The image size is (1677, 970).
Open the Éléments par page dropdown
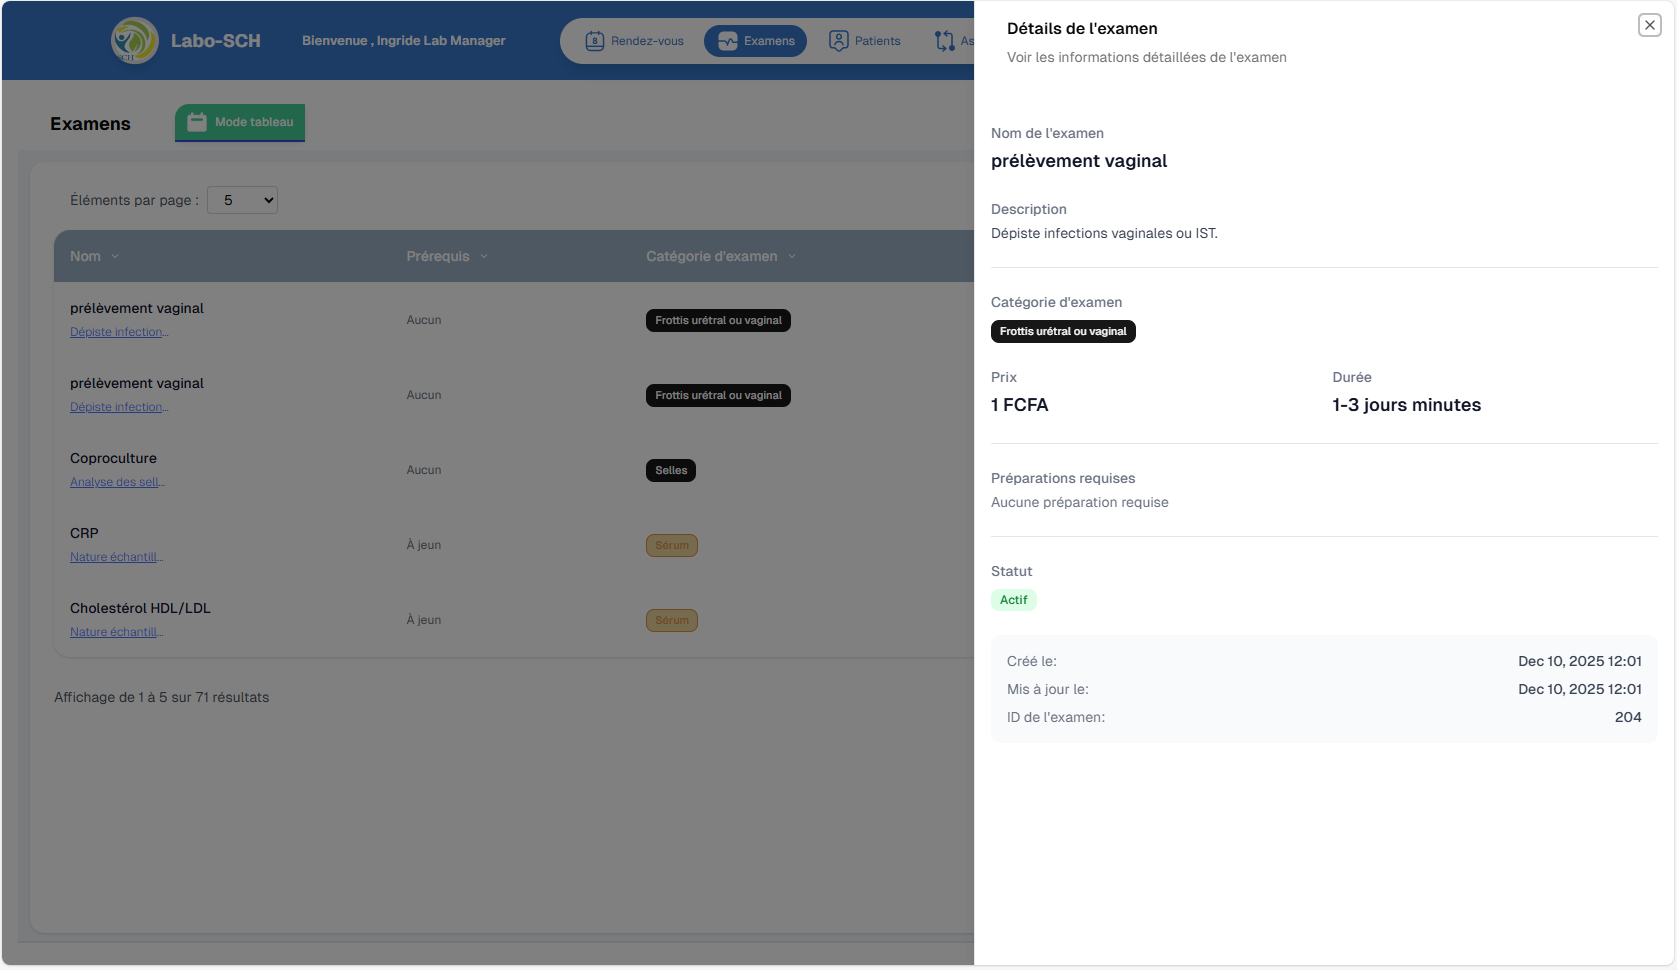(242, 200)
